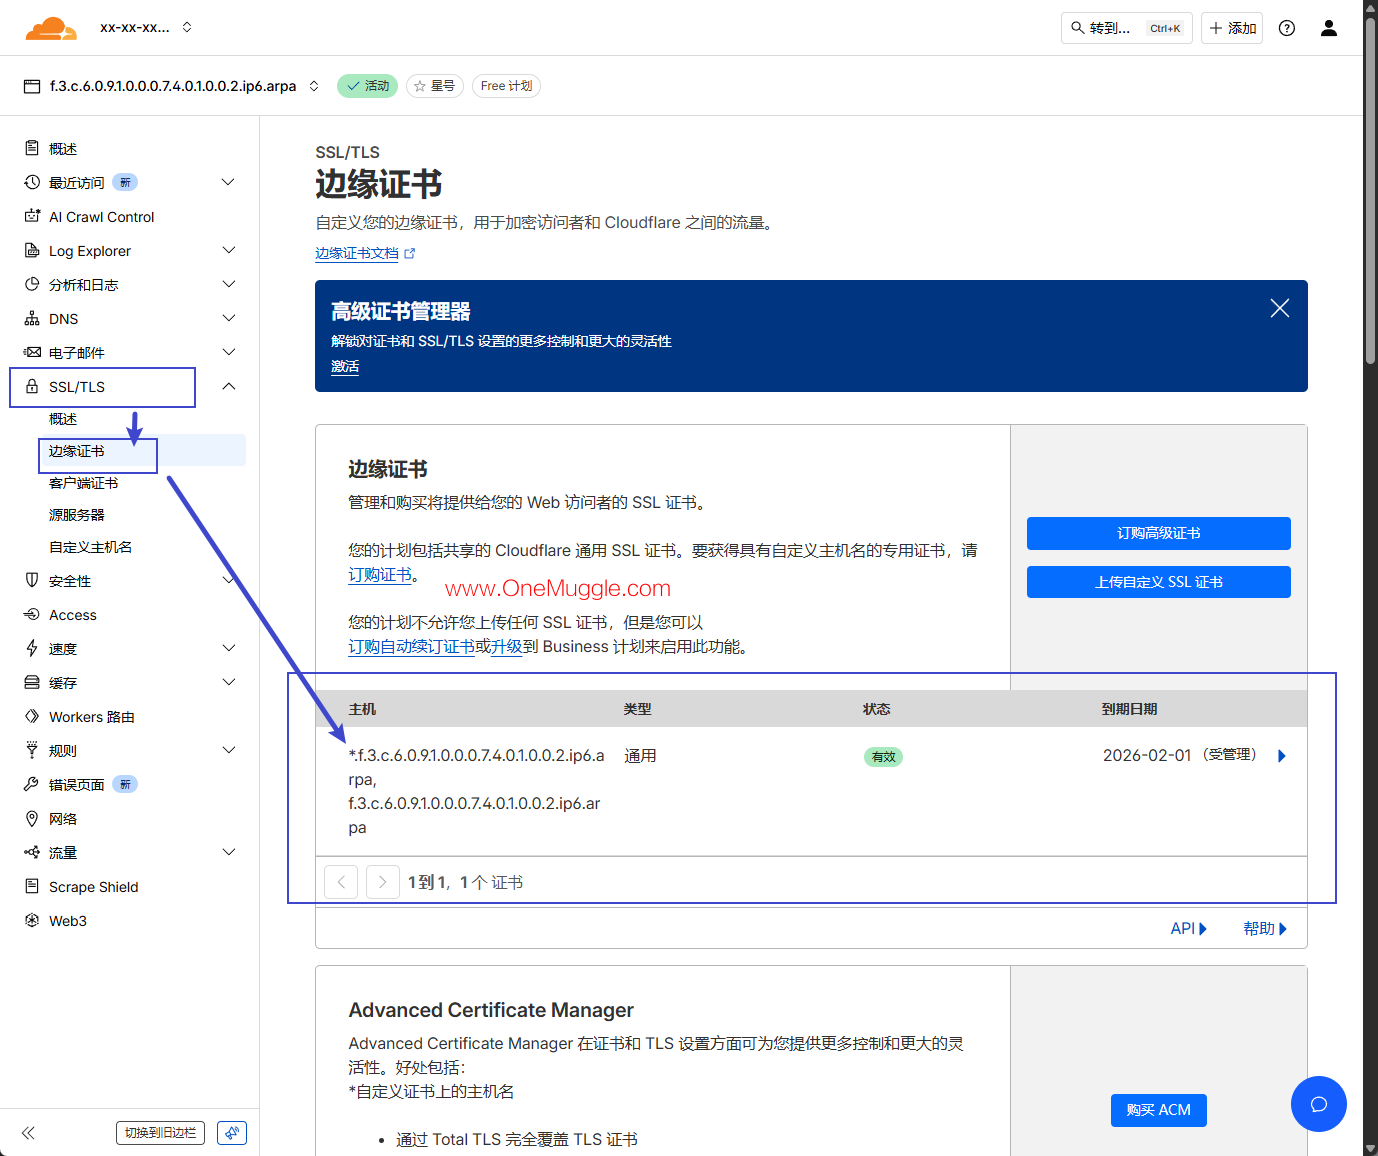Click the DNS network icon
This screenshot has height=1156, width=1378.
pyautogui.click(x=32, y=318)
